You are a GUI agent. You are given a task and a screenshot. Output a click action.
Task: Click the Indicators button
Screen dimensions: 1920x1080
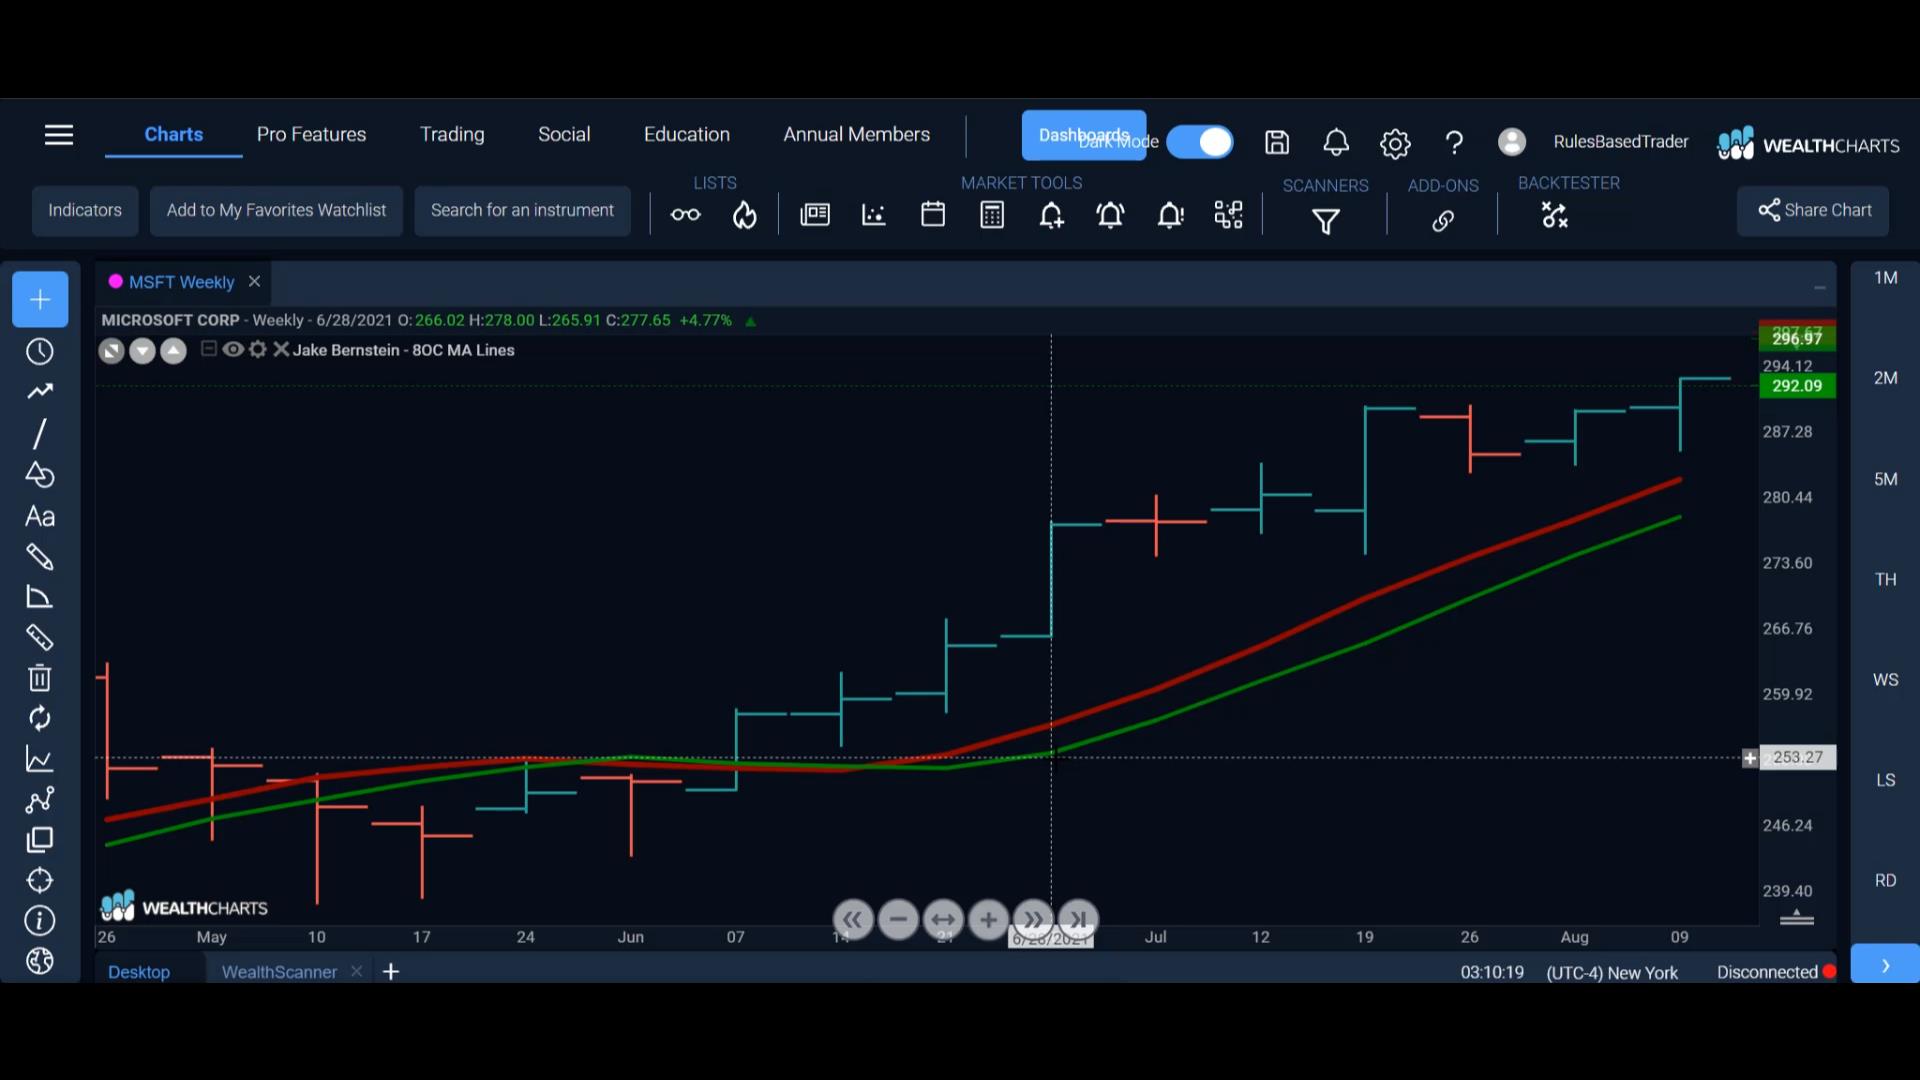tap(85, 210)
